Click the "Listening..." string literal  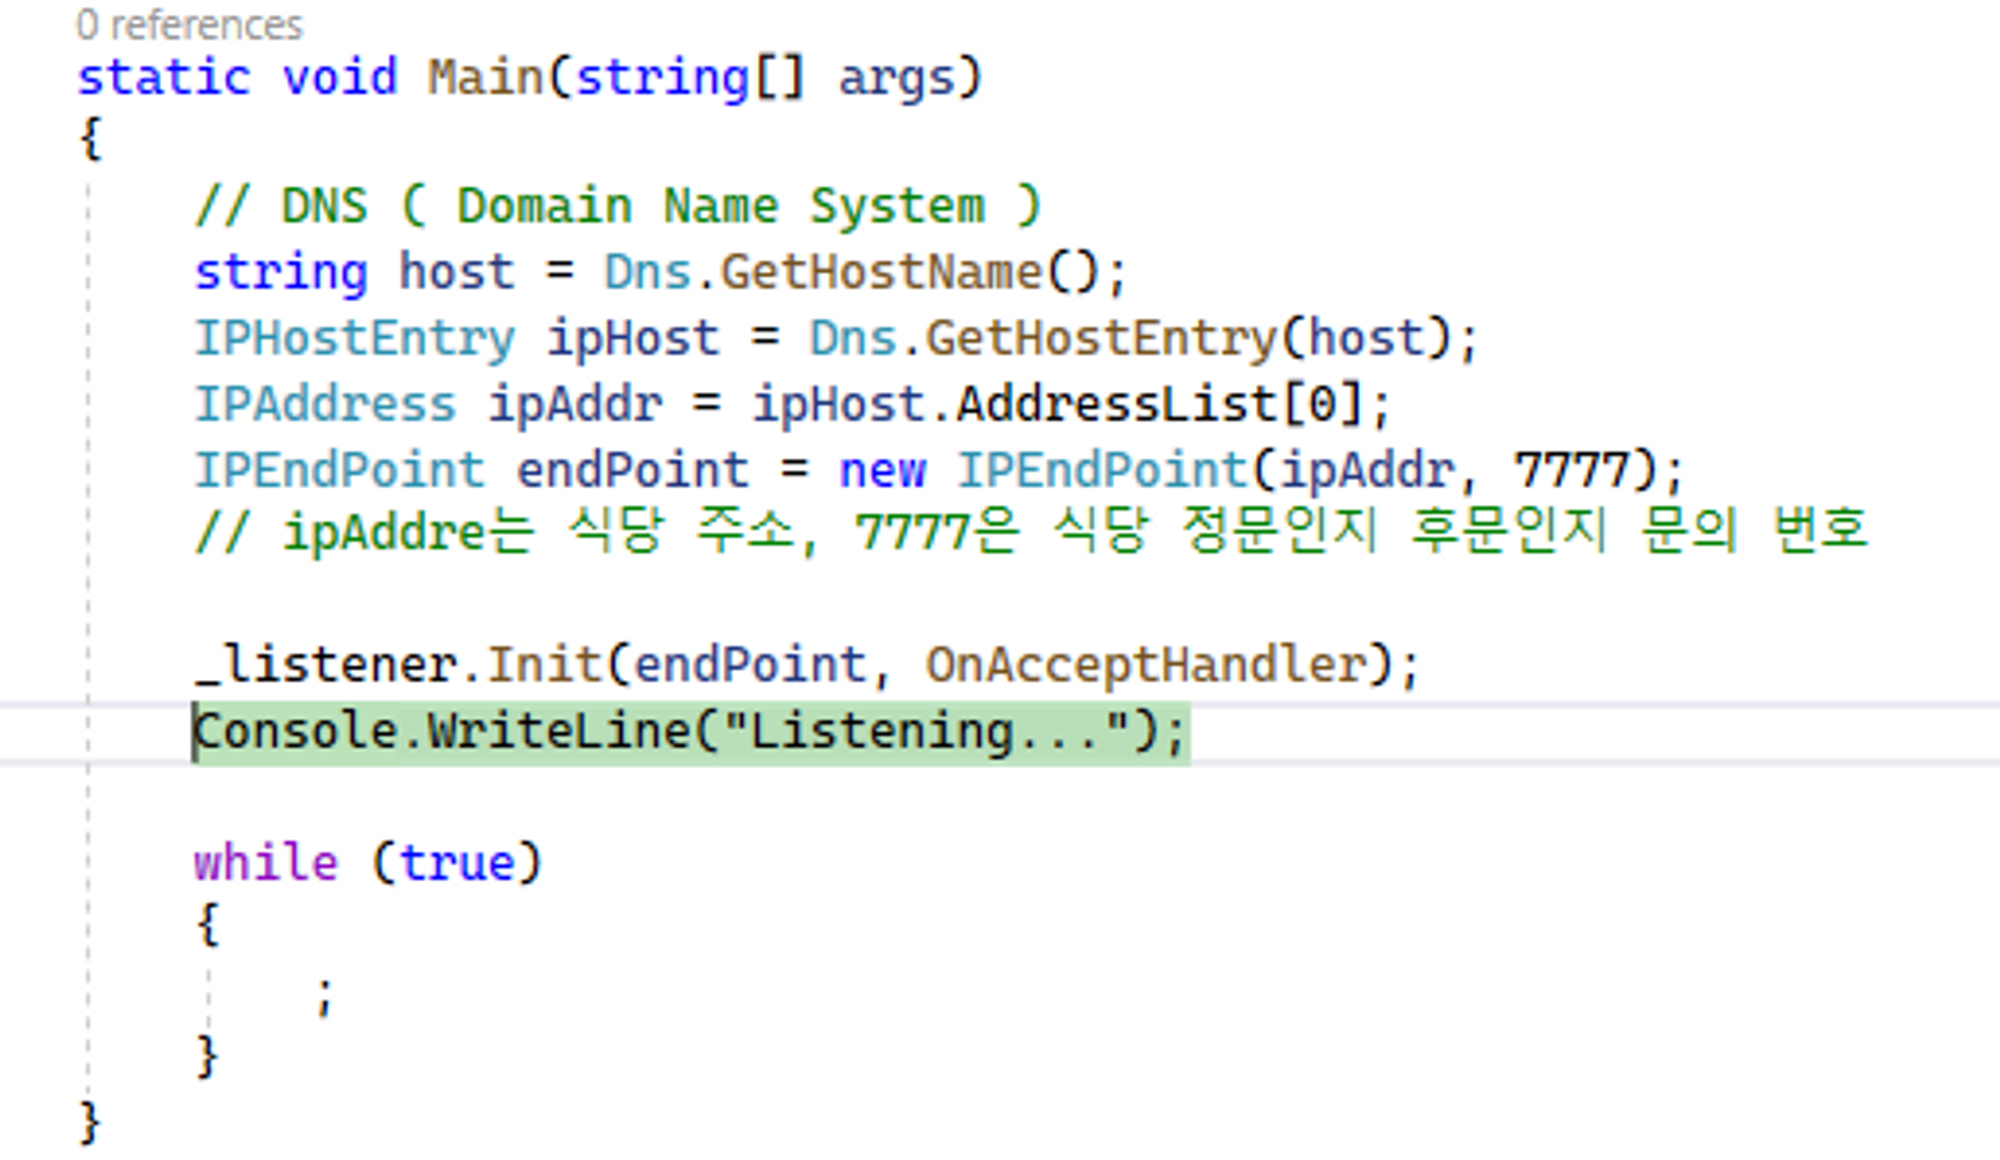(x=925, y=732)
